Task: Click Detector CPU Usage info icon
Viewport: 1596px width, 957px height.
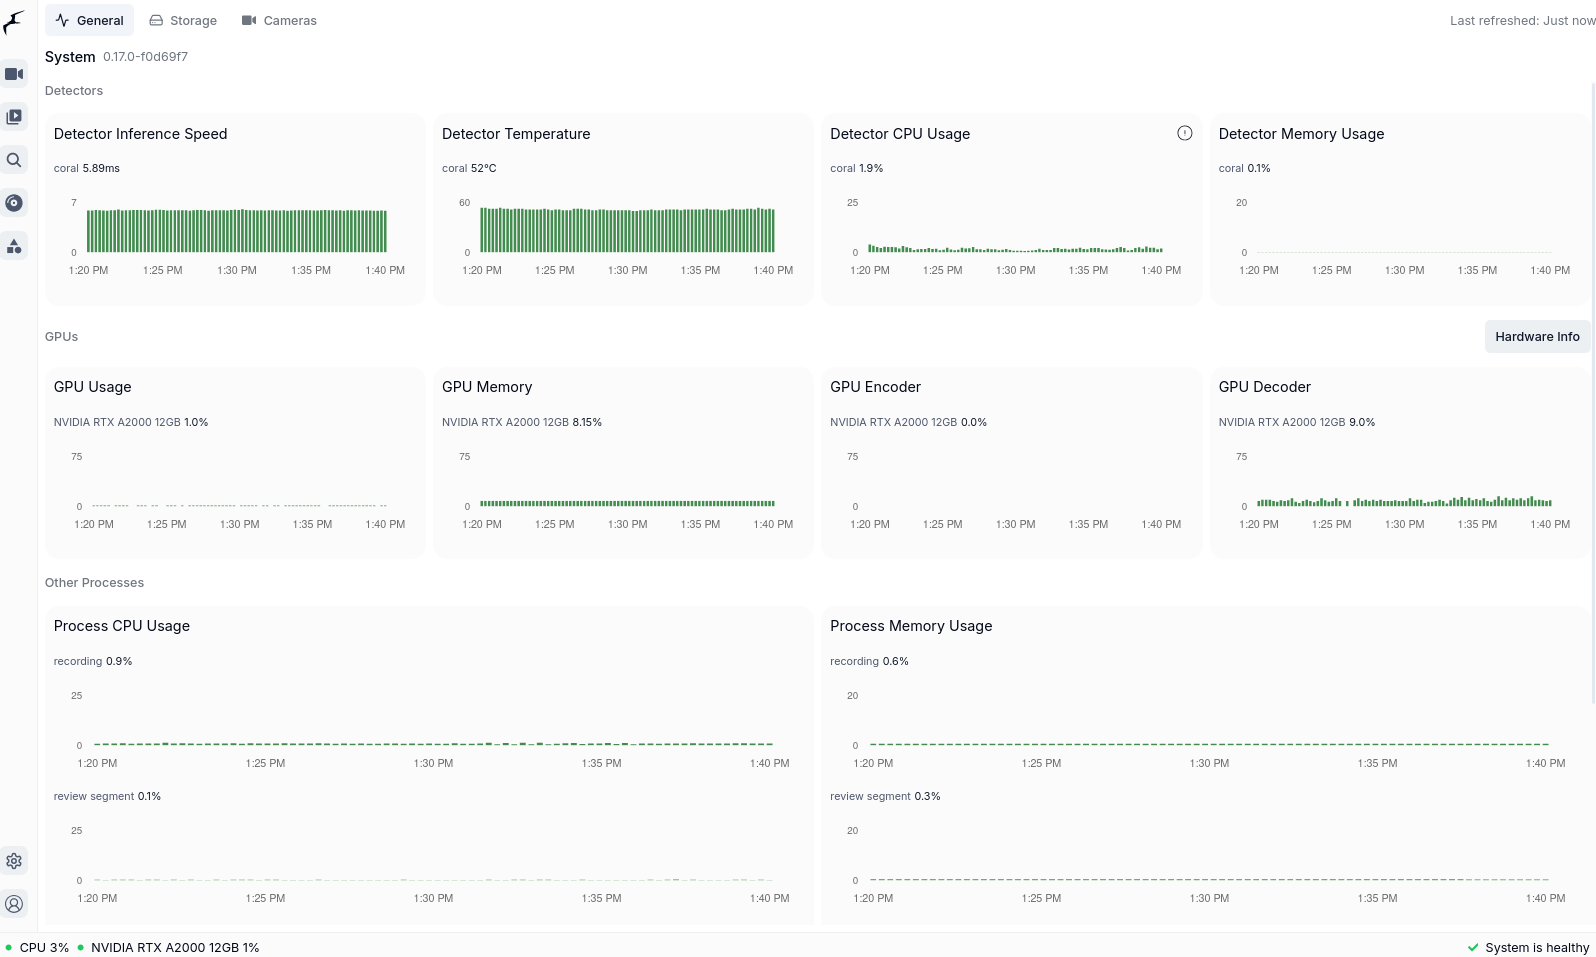Action: pyautogui.click(x=1184, y=133)
